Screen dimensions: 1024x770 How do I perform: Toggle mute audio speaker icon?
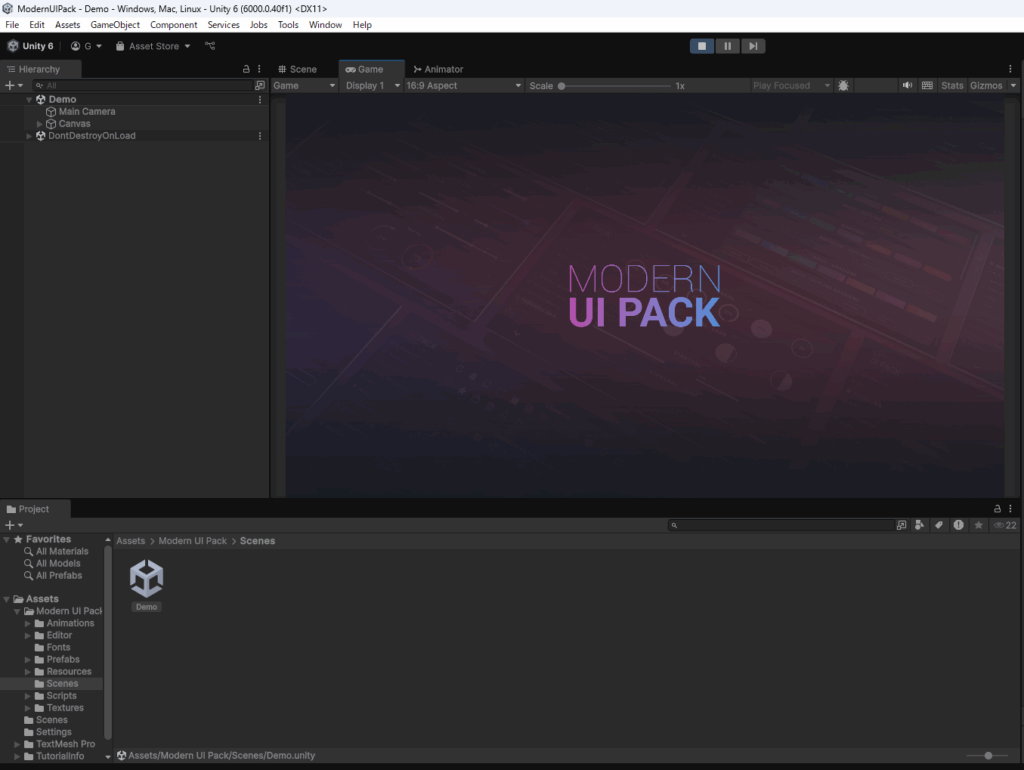point(908,86)
